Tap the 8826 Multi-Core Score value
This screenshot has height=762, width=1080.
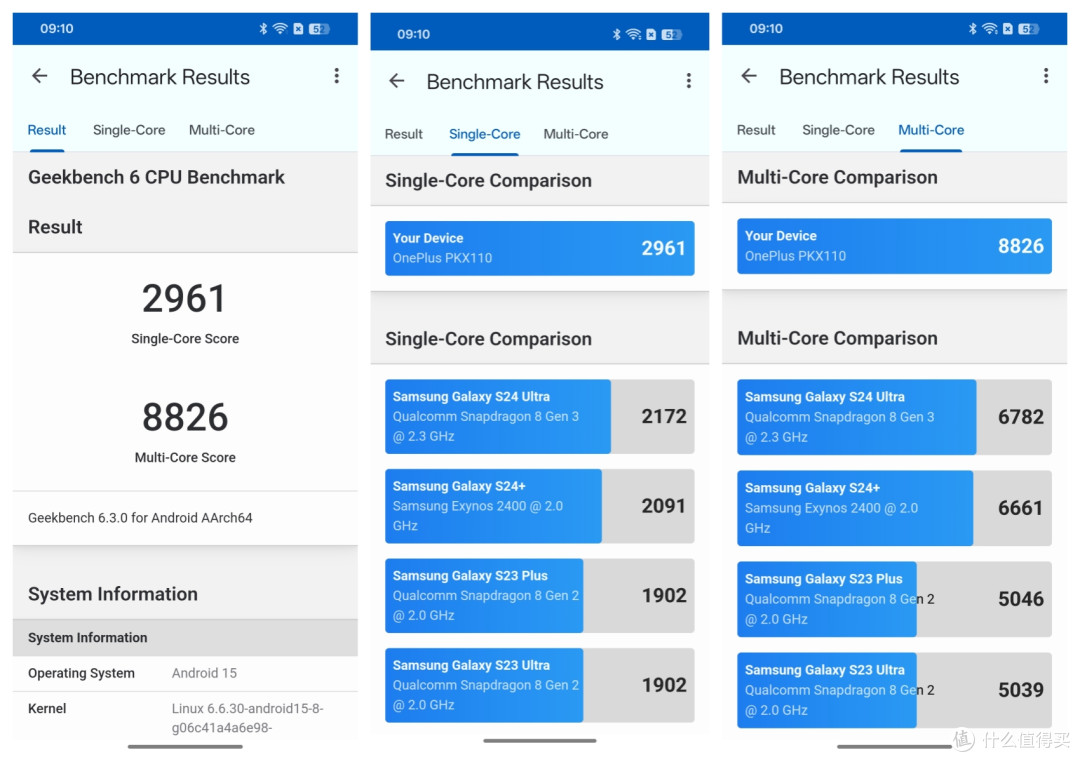(x=185, y=418)
